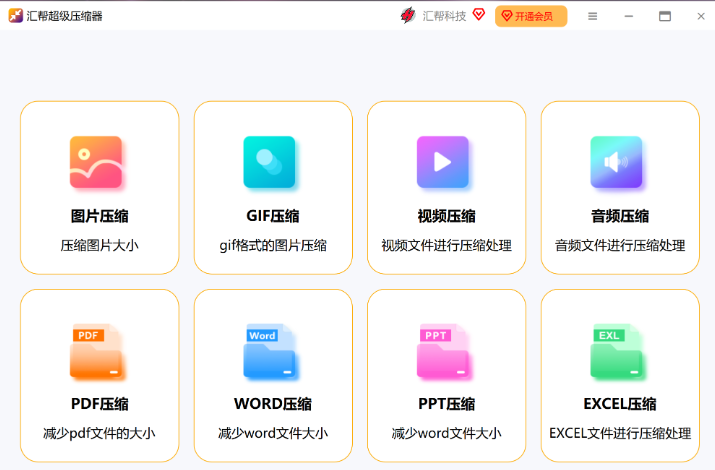Viewport: 715px width, 470px height.
Task: Open the 图片压缩 image compression icon
Action: click(96, 162)
